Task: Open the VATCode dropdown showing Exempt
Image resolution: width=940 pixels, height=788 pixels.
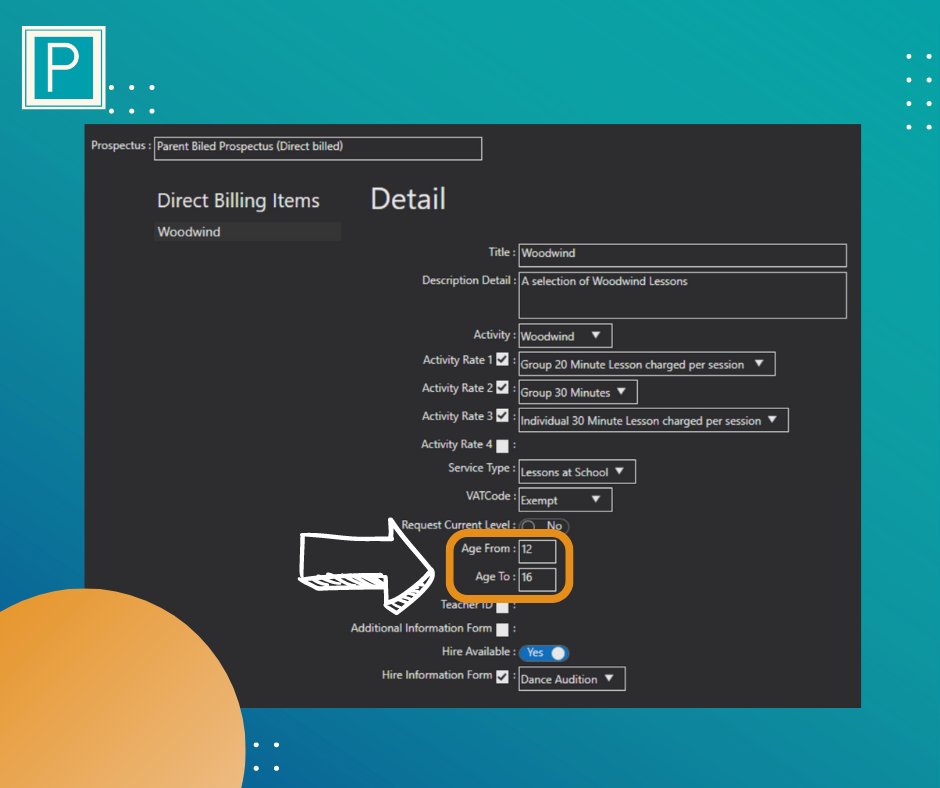Action: pos(565,500)
